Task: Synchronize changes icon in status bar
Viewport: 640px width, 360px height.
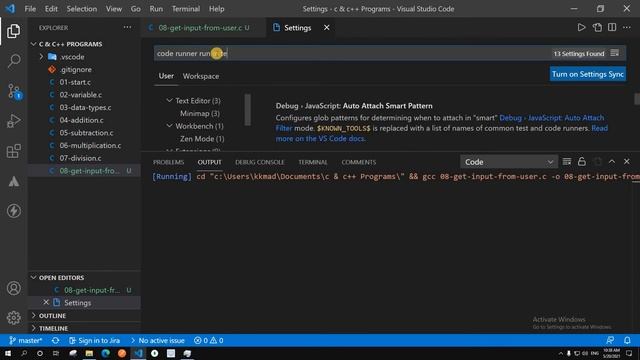Action: click(x=56, y=340)
